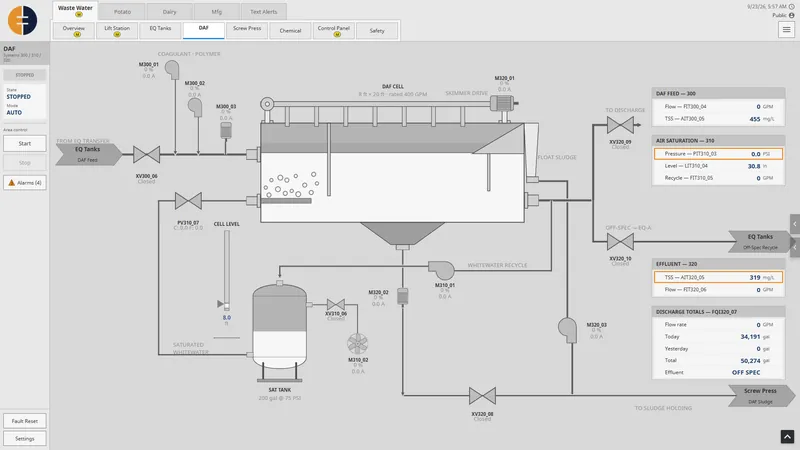This screenshot has height=450, width=800.
Task: Click the 8.0 ft cell level value
Action: pos(227,317)
